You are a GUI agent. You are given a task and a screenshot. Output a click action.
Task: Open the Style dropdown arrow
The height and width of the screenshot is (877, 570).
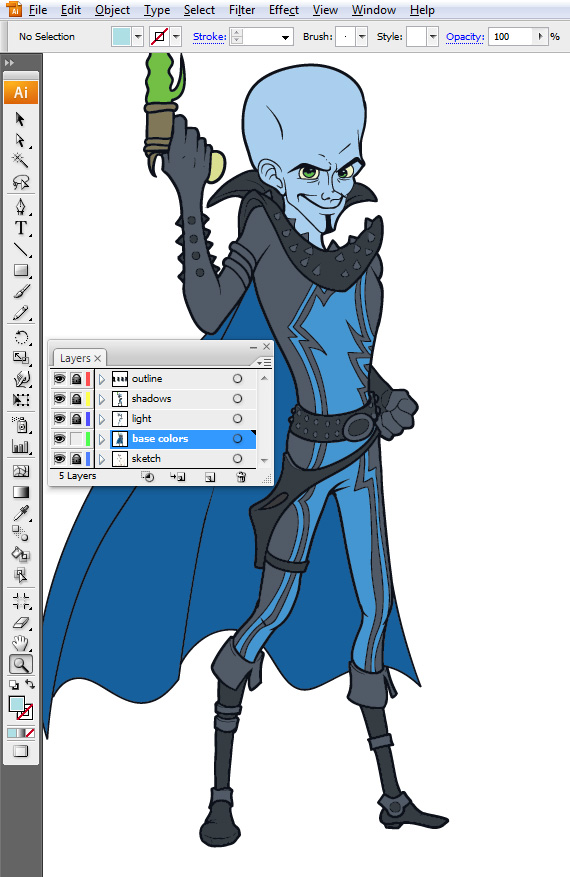pos(432,37)
